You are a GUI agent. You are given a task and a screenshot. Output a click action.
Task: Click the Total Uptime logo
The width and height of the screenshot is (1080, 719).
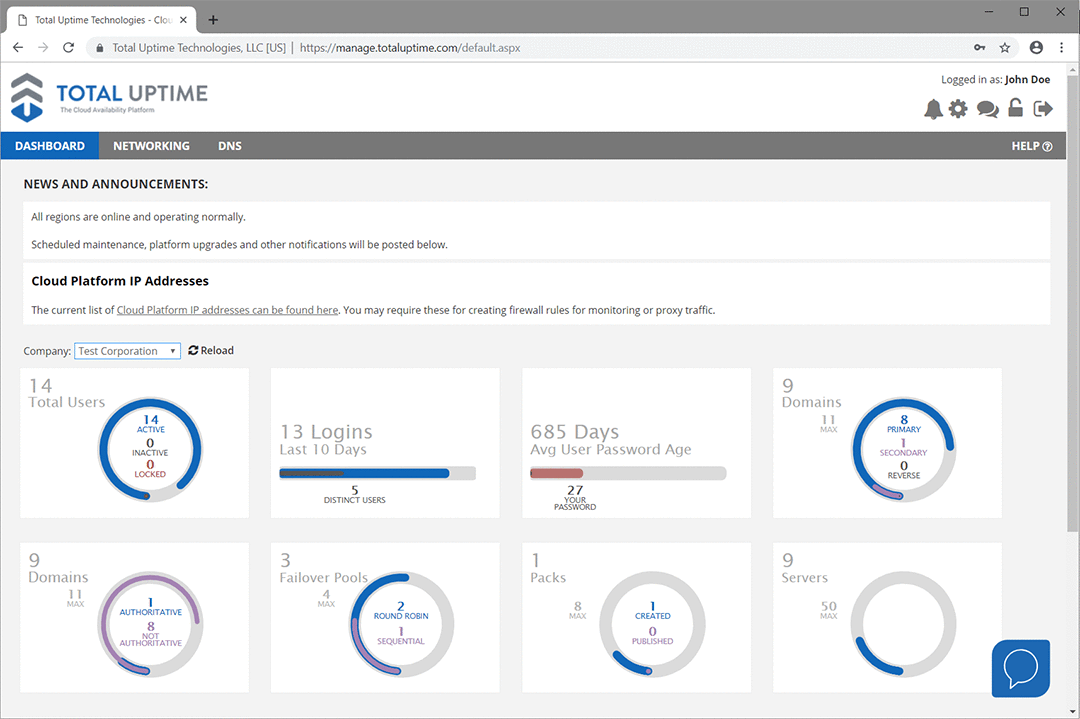coord(108,98)
